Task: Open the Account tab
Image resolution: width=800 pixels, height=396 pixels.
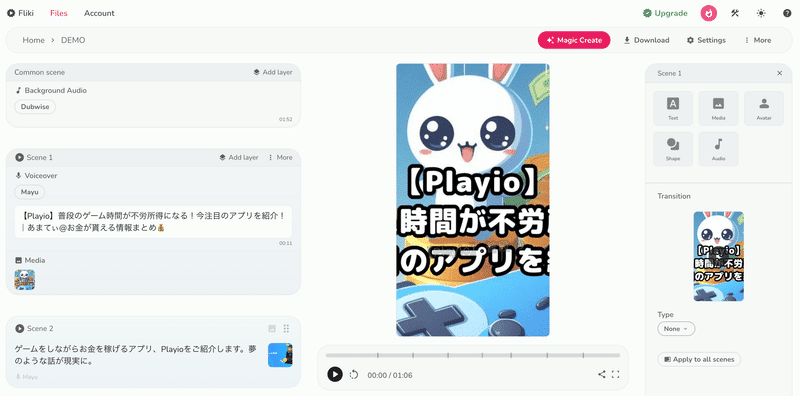Action: click(x=99, y=13)
